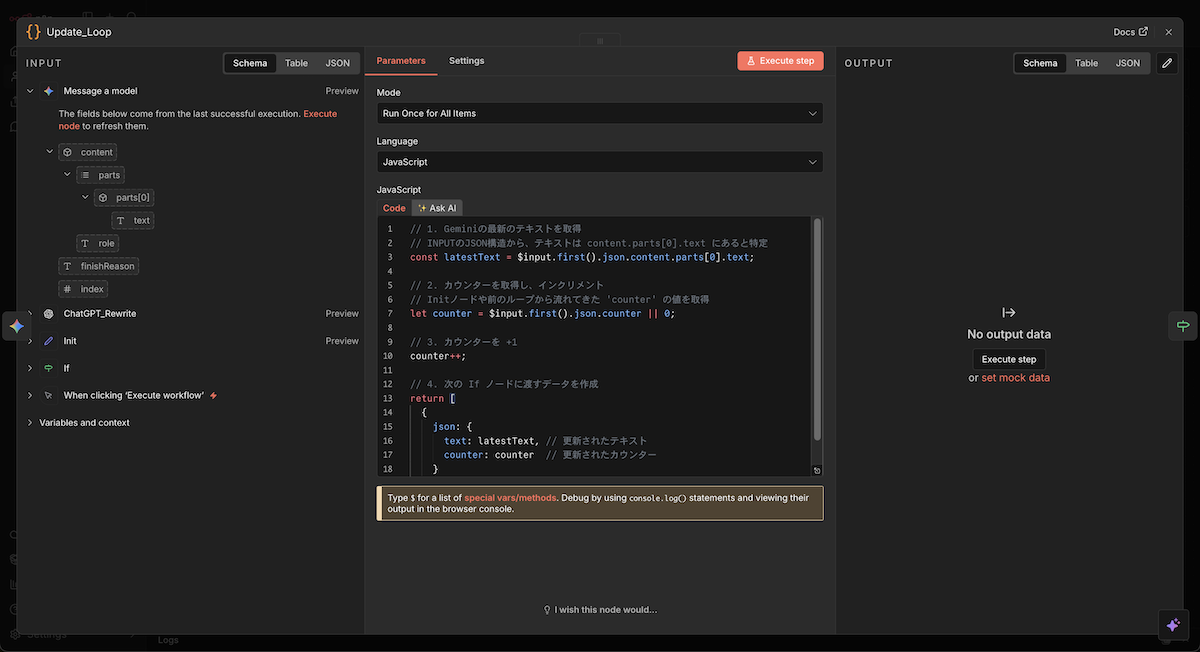Image resolution: width=1200 pixels, height=652 pixels.
Task: Click the code editor vertical scrollbar
Action: [817, 330]
